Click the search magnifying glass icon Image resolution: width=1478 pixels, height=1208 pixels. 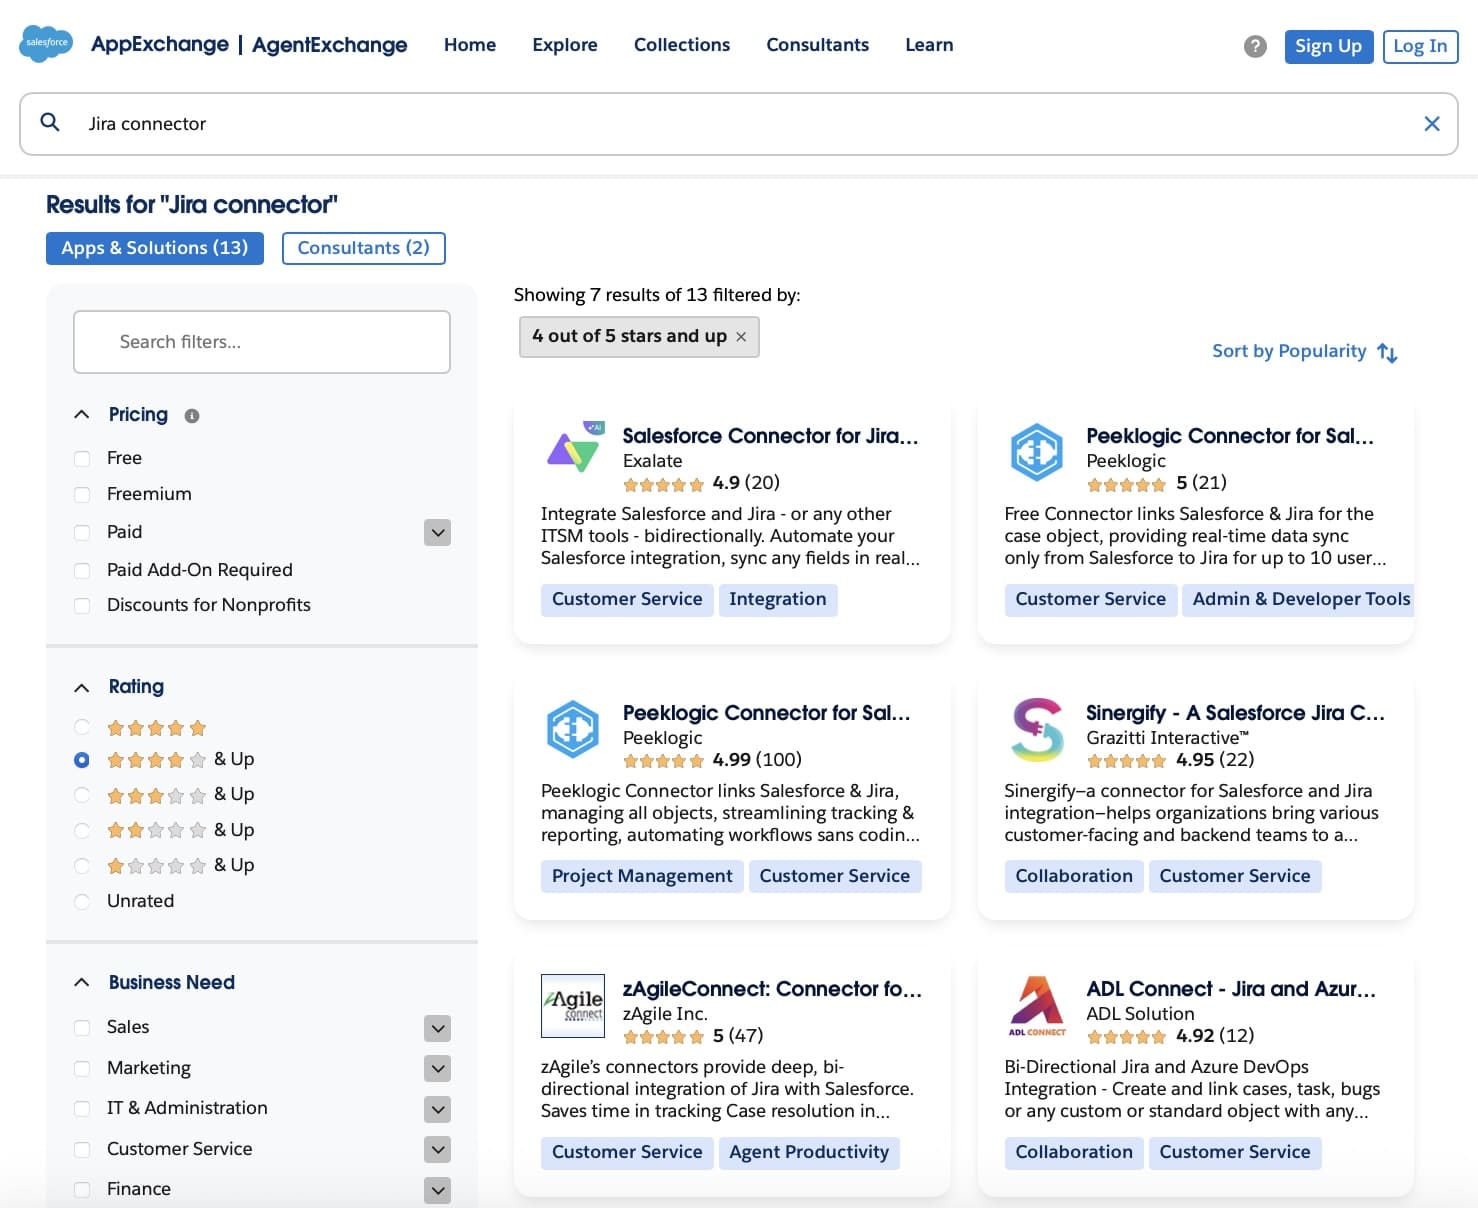tap(49, 121)
